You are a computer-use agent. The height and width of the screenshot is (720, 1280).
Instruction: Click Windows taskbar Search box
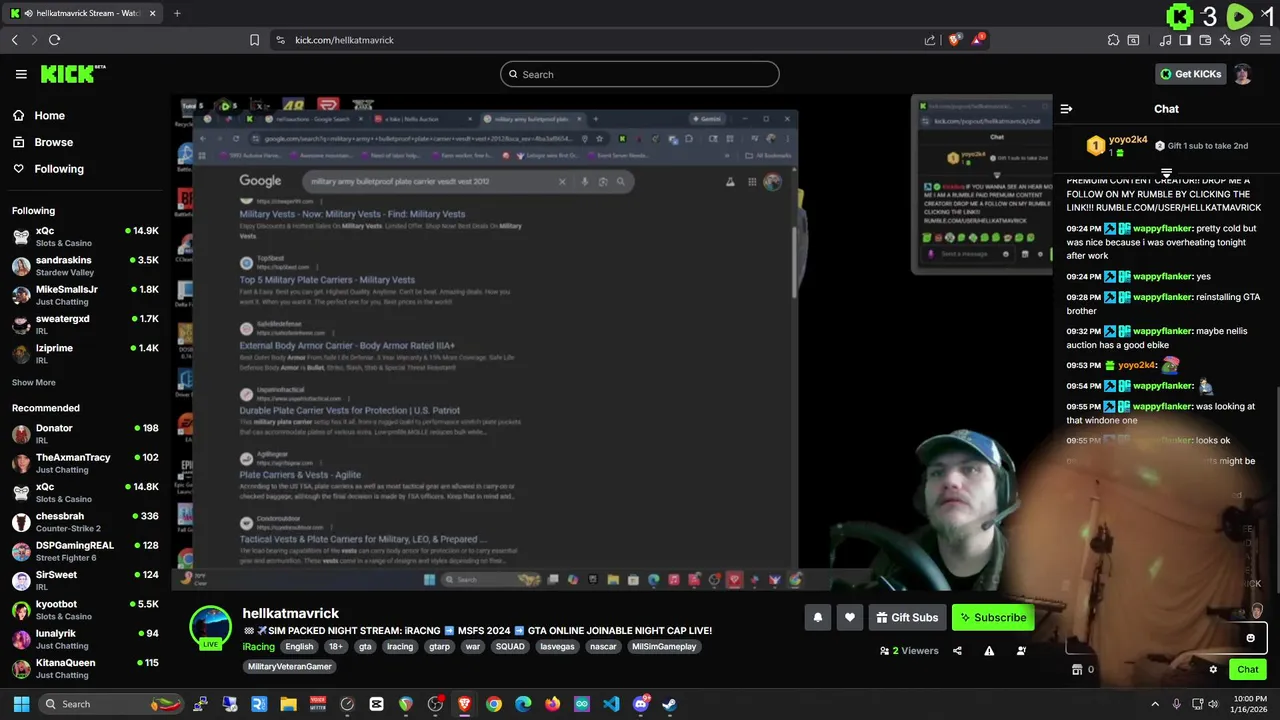click(112, 704)
